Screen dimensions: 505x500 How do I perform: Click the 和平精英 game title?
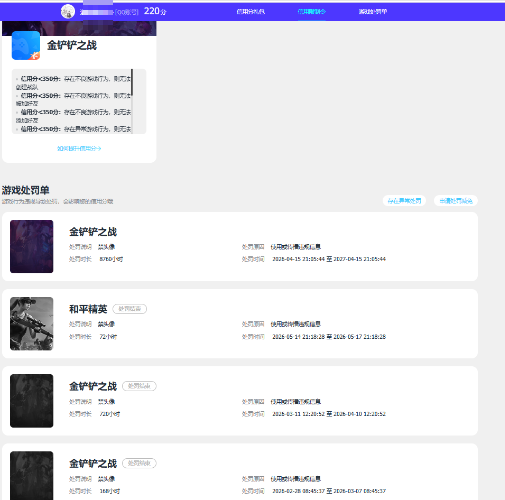[88, 309]
